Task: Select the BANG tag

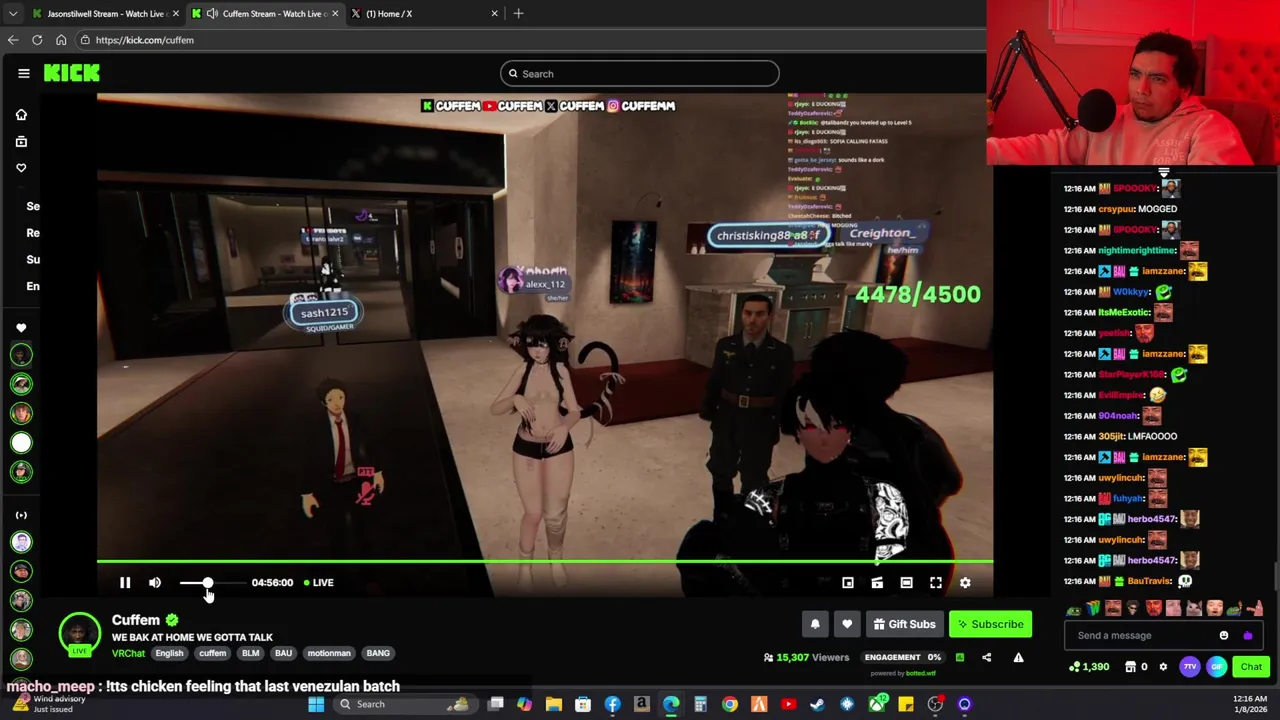Action: click(378, 653)
